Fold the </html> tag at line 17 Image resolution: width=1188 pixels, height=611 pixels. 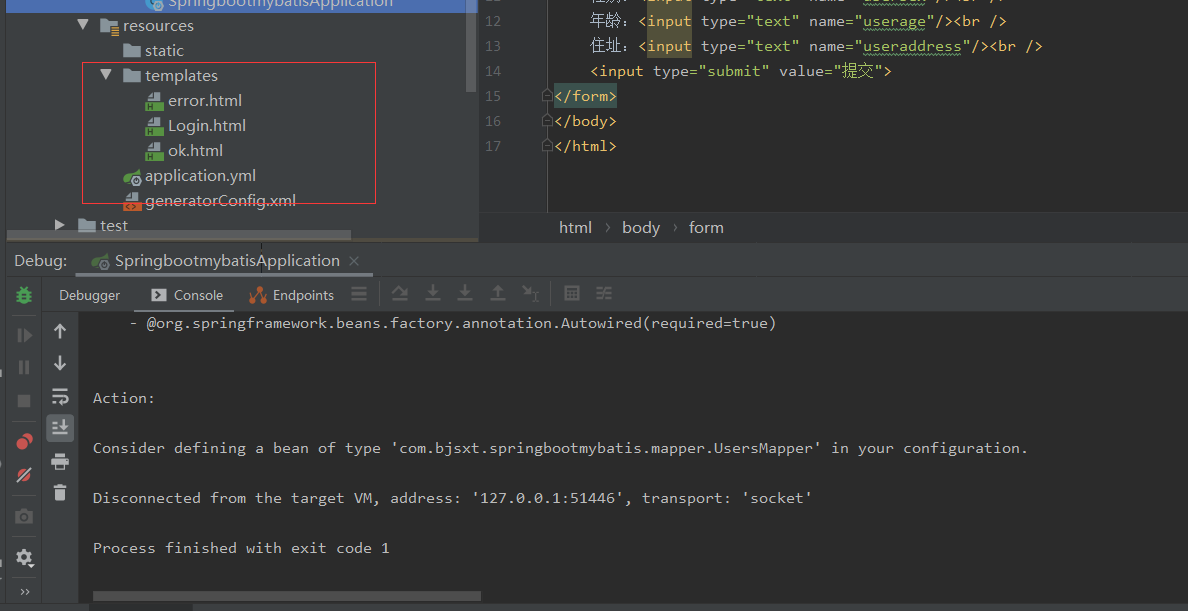(547, 146)
